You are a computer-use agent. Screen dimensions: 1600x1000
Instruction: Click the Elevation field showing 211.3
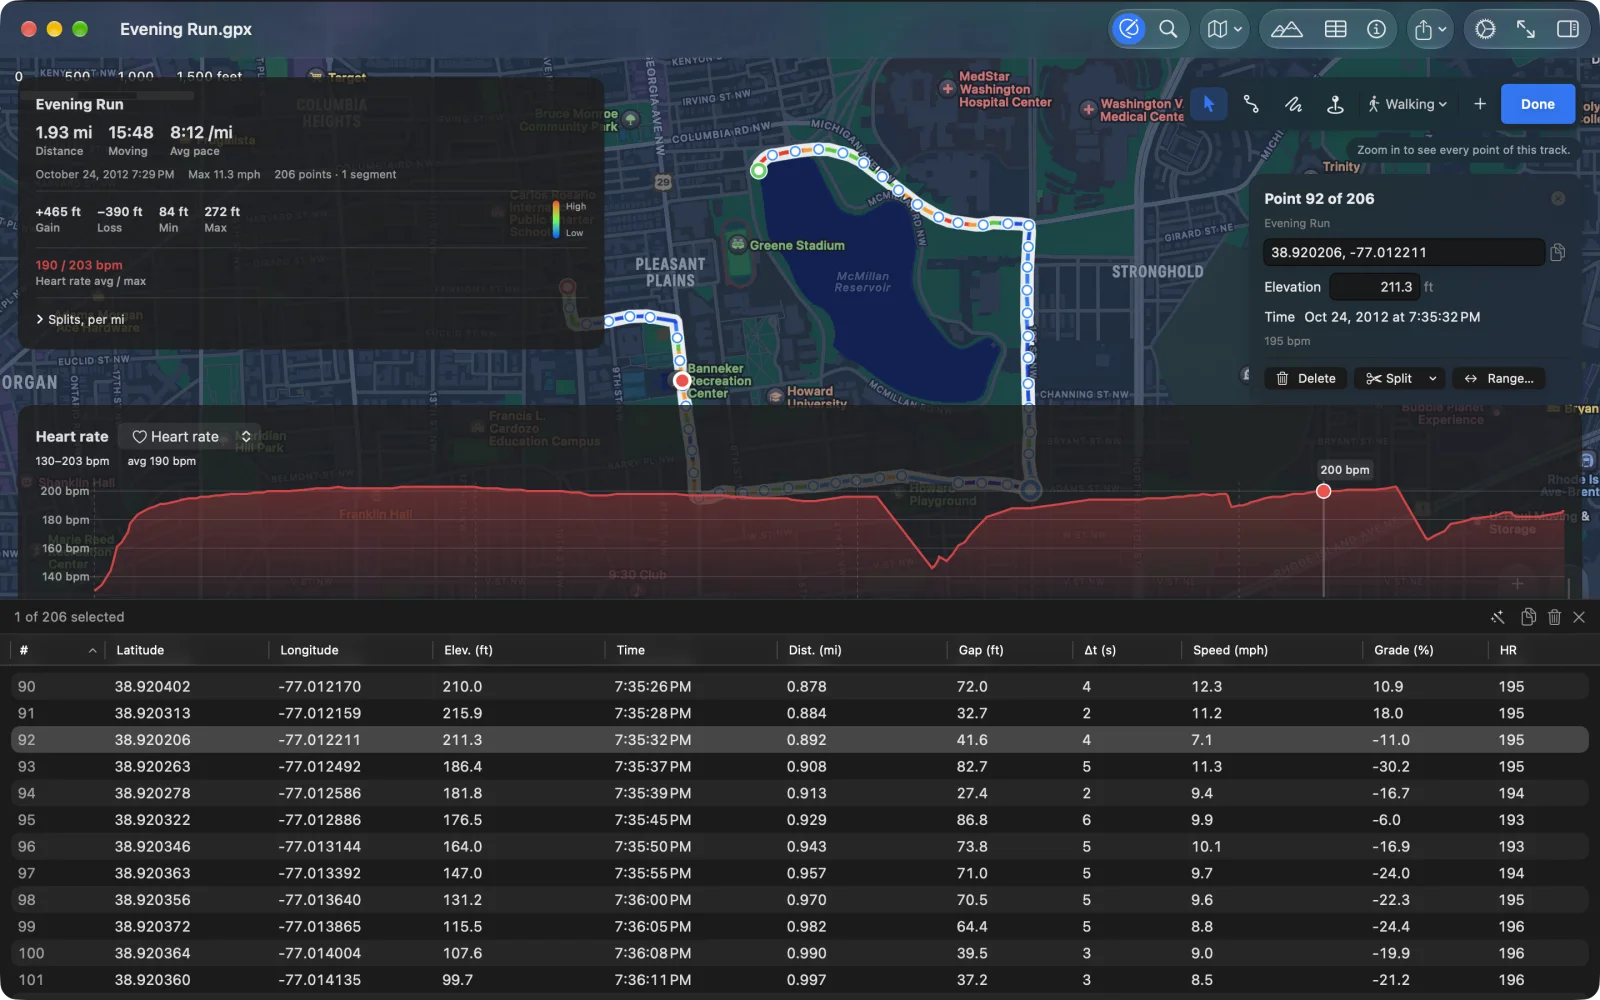point(1373,287)
